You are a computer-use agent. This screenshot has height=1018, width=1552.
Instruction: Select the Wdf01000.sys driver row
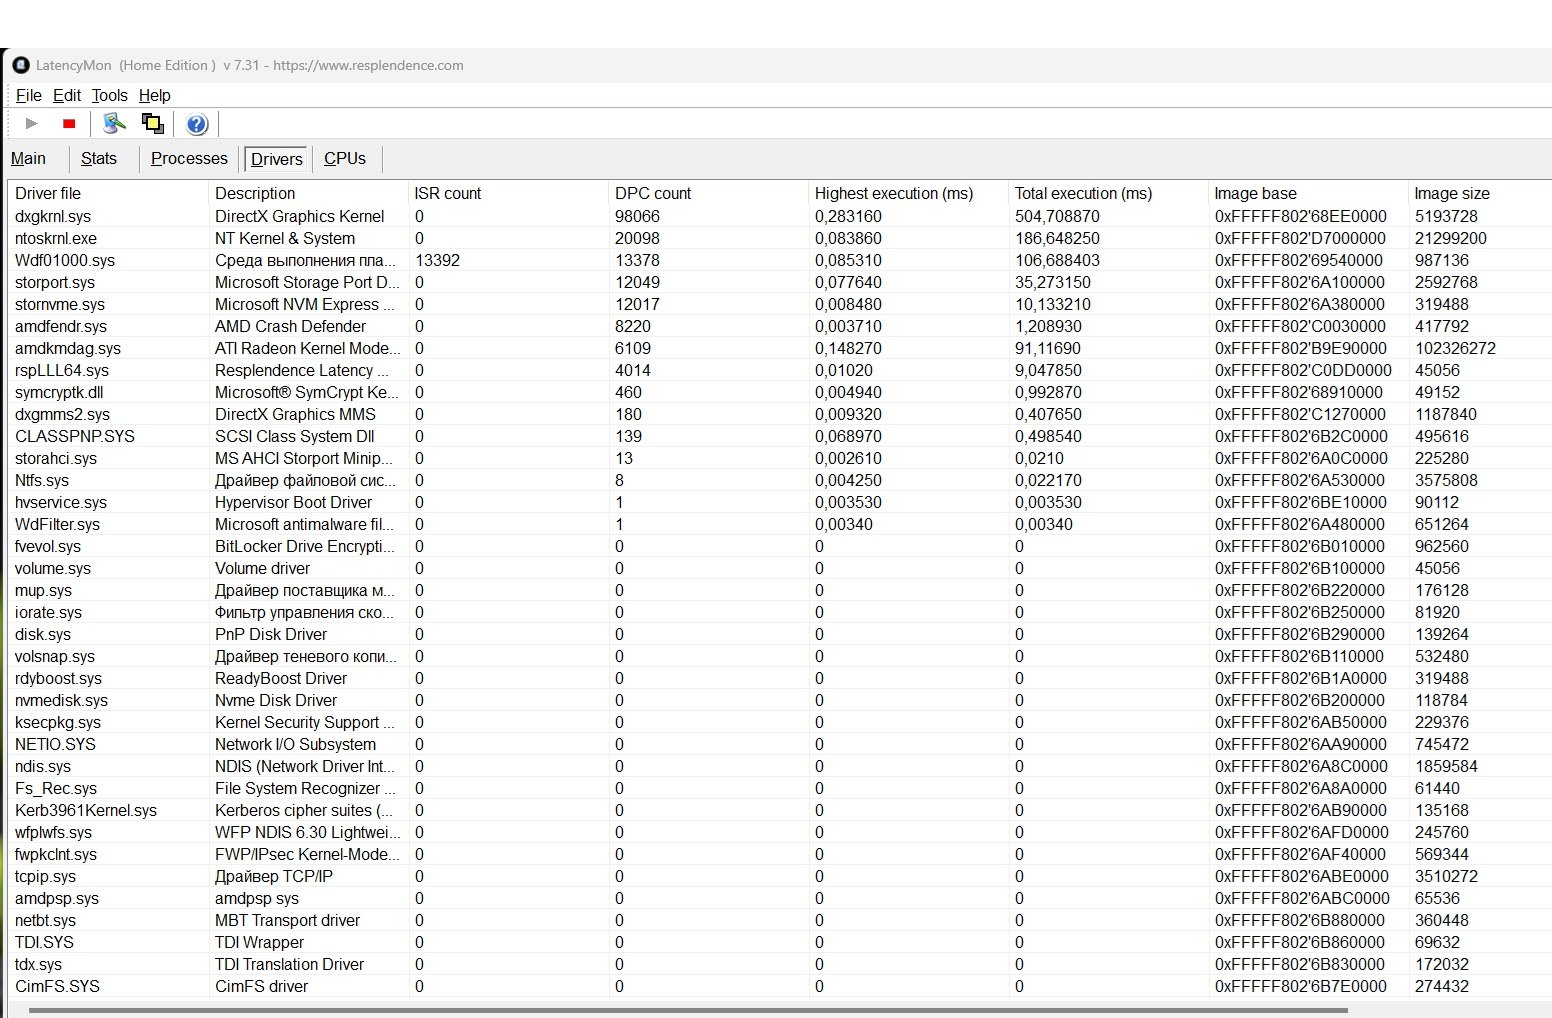(780, 260)
